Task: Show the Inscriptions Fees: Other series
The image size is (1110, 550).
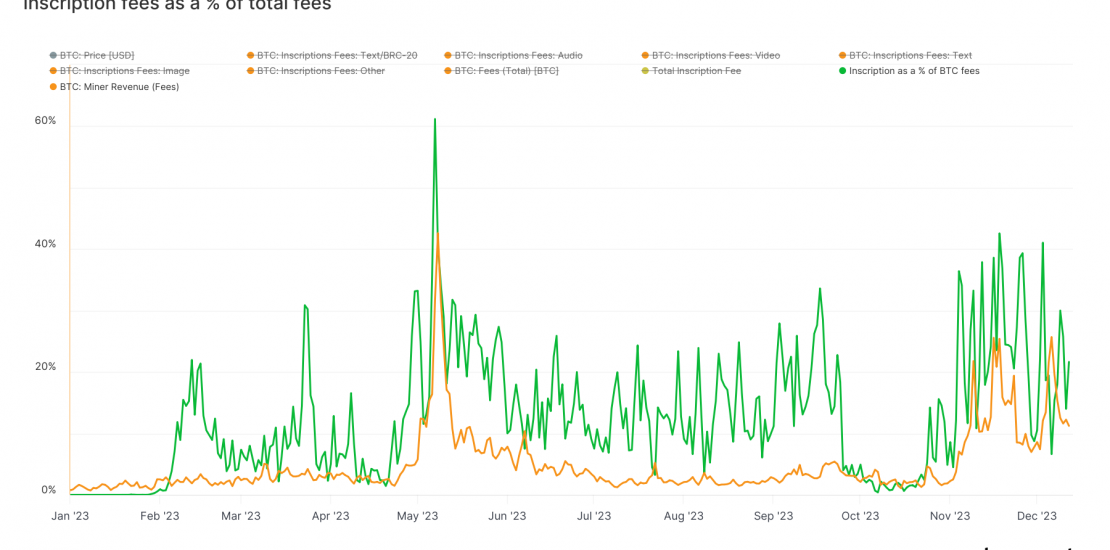Action: [x=320, y=72]
